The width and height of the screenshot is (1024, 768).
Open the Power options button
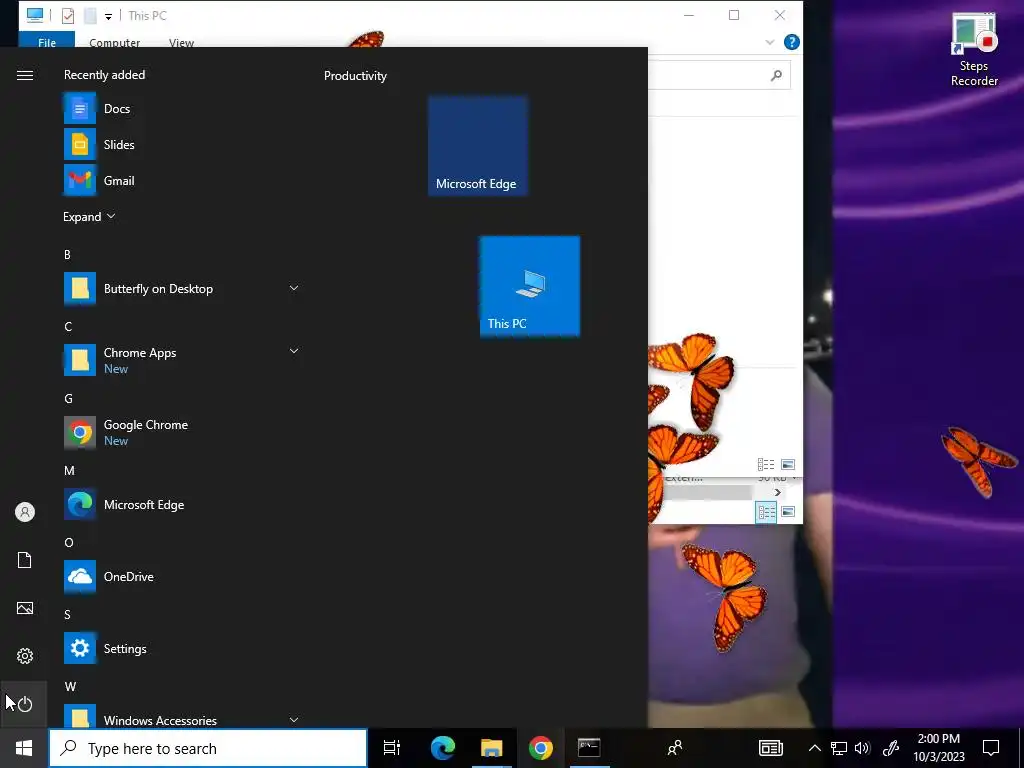(24, 704)
